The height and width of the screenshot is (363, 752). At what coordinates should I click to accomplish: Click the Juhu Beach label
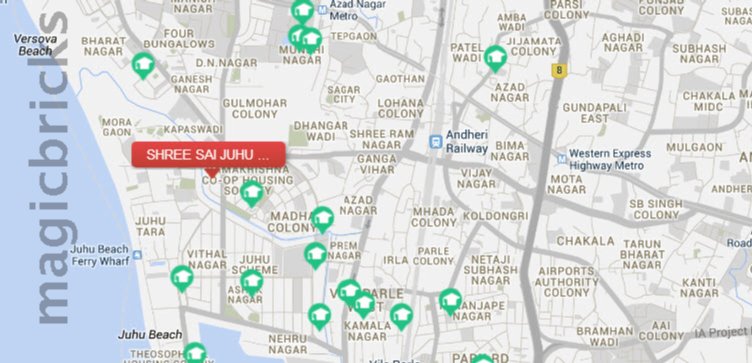(x=150, y=334)
